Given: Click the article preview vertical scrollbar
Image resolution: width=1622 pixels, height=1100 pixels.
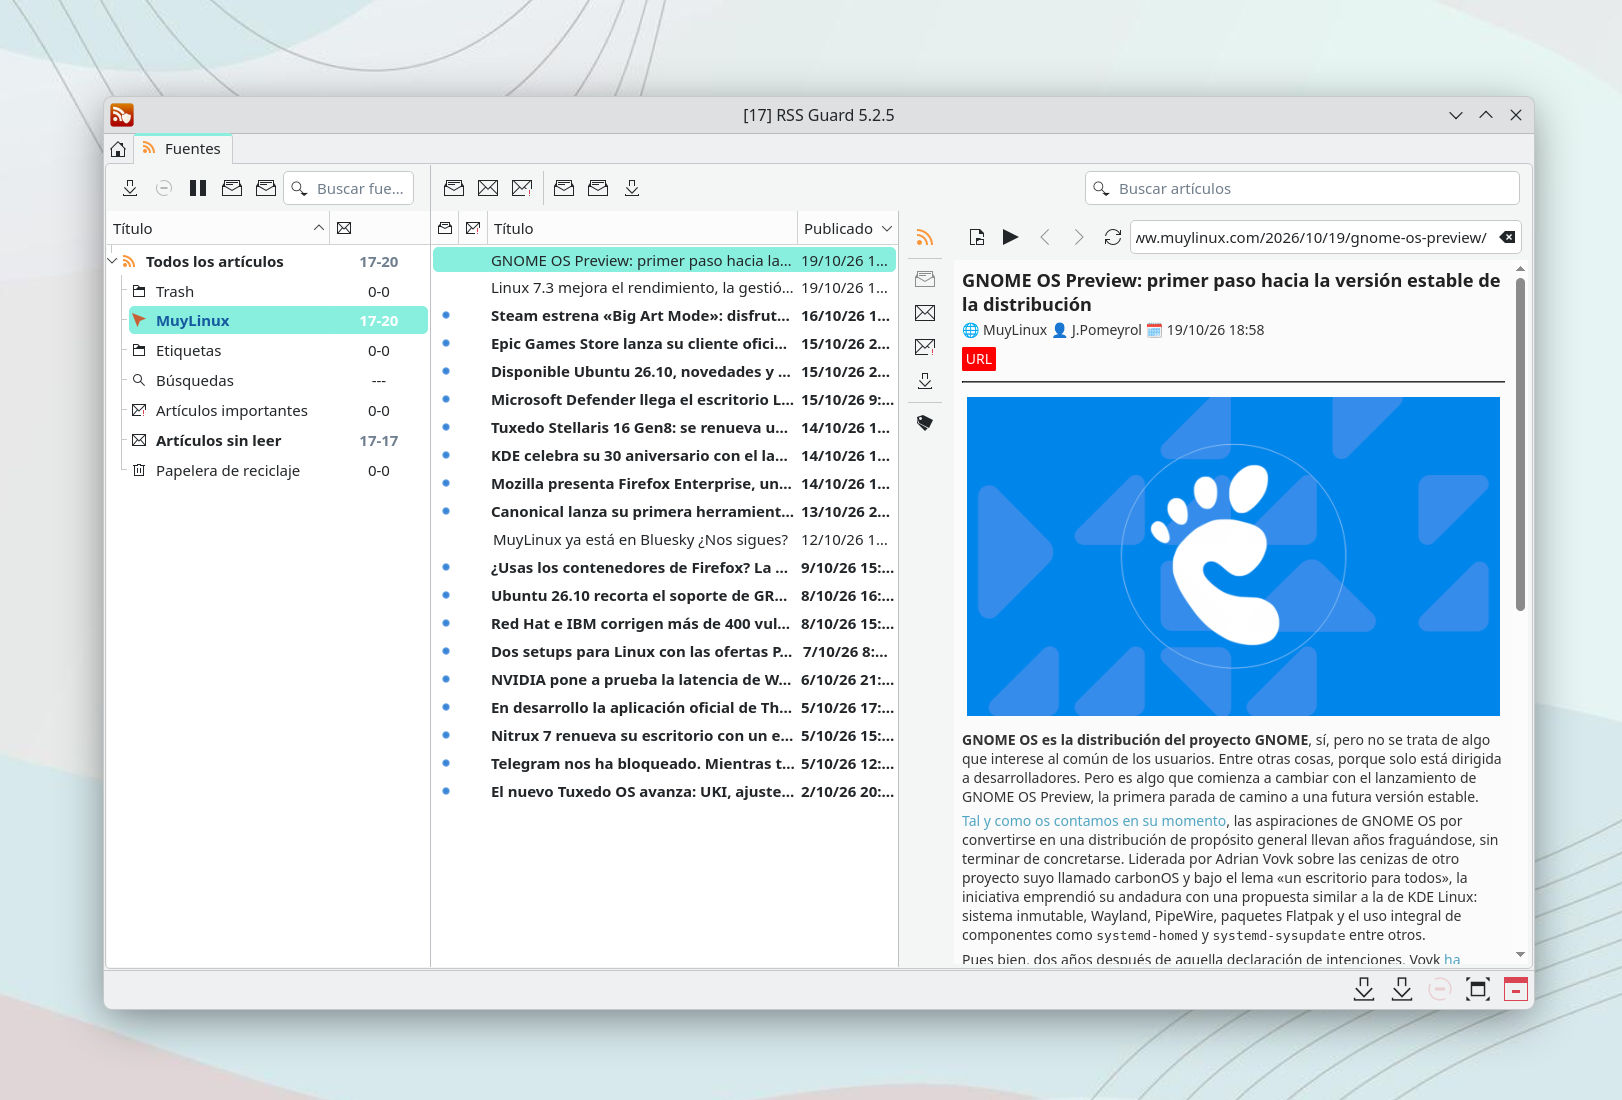Looking at the screenshot, I should [x=1520, y=444].
